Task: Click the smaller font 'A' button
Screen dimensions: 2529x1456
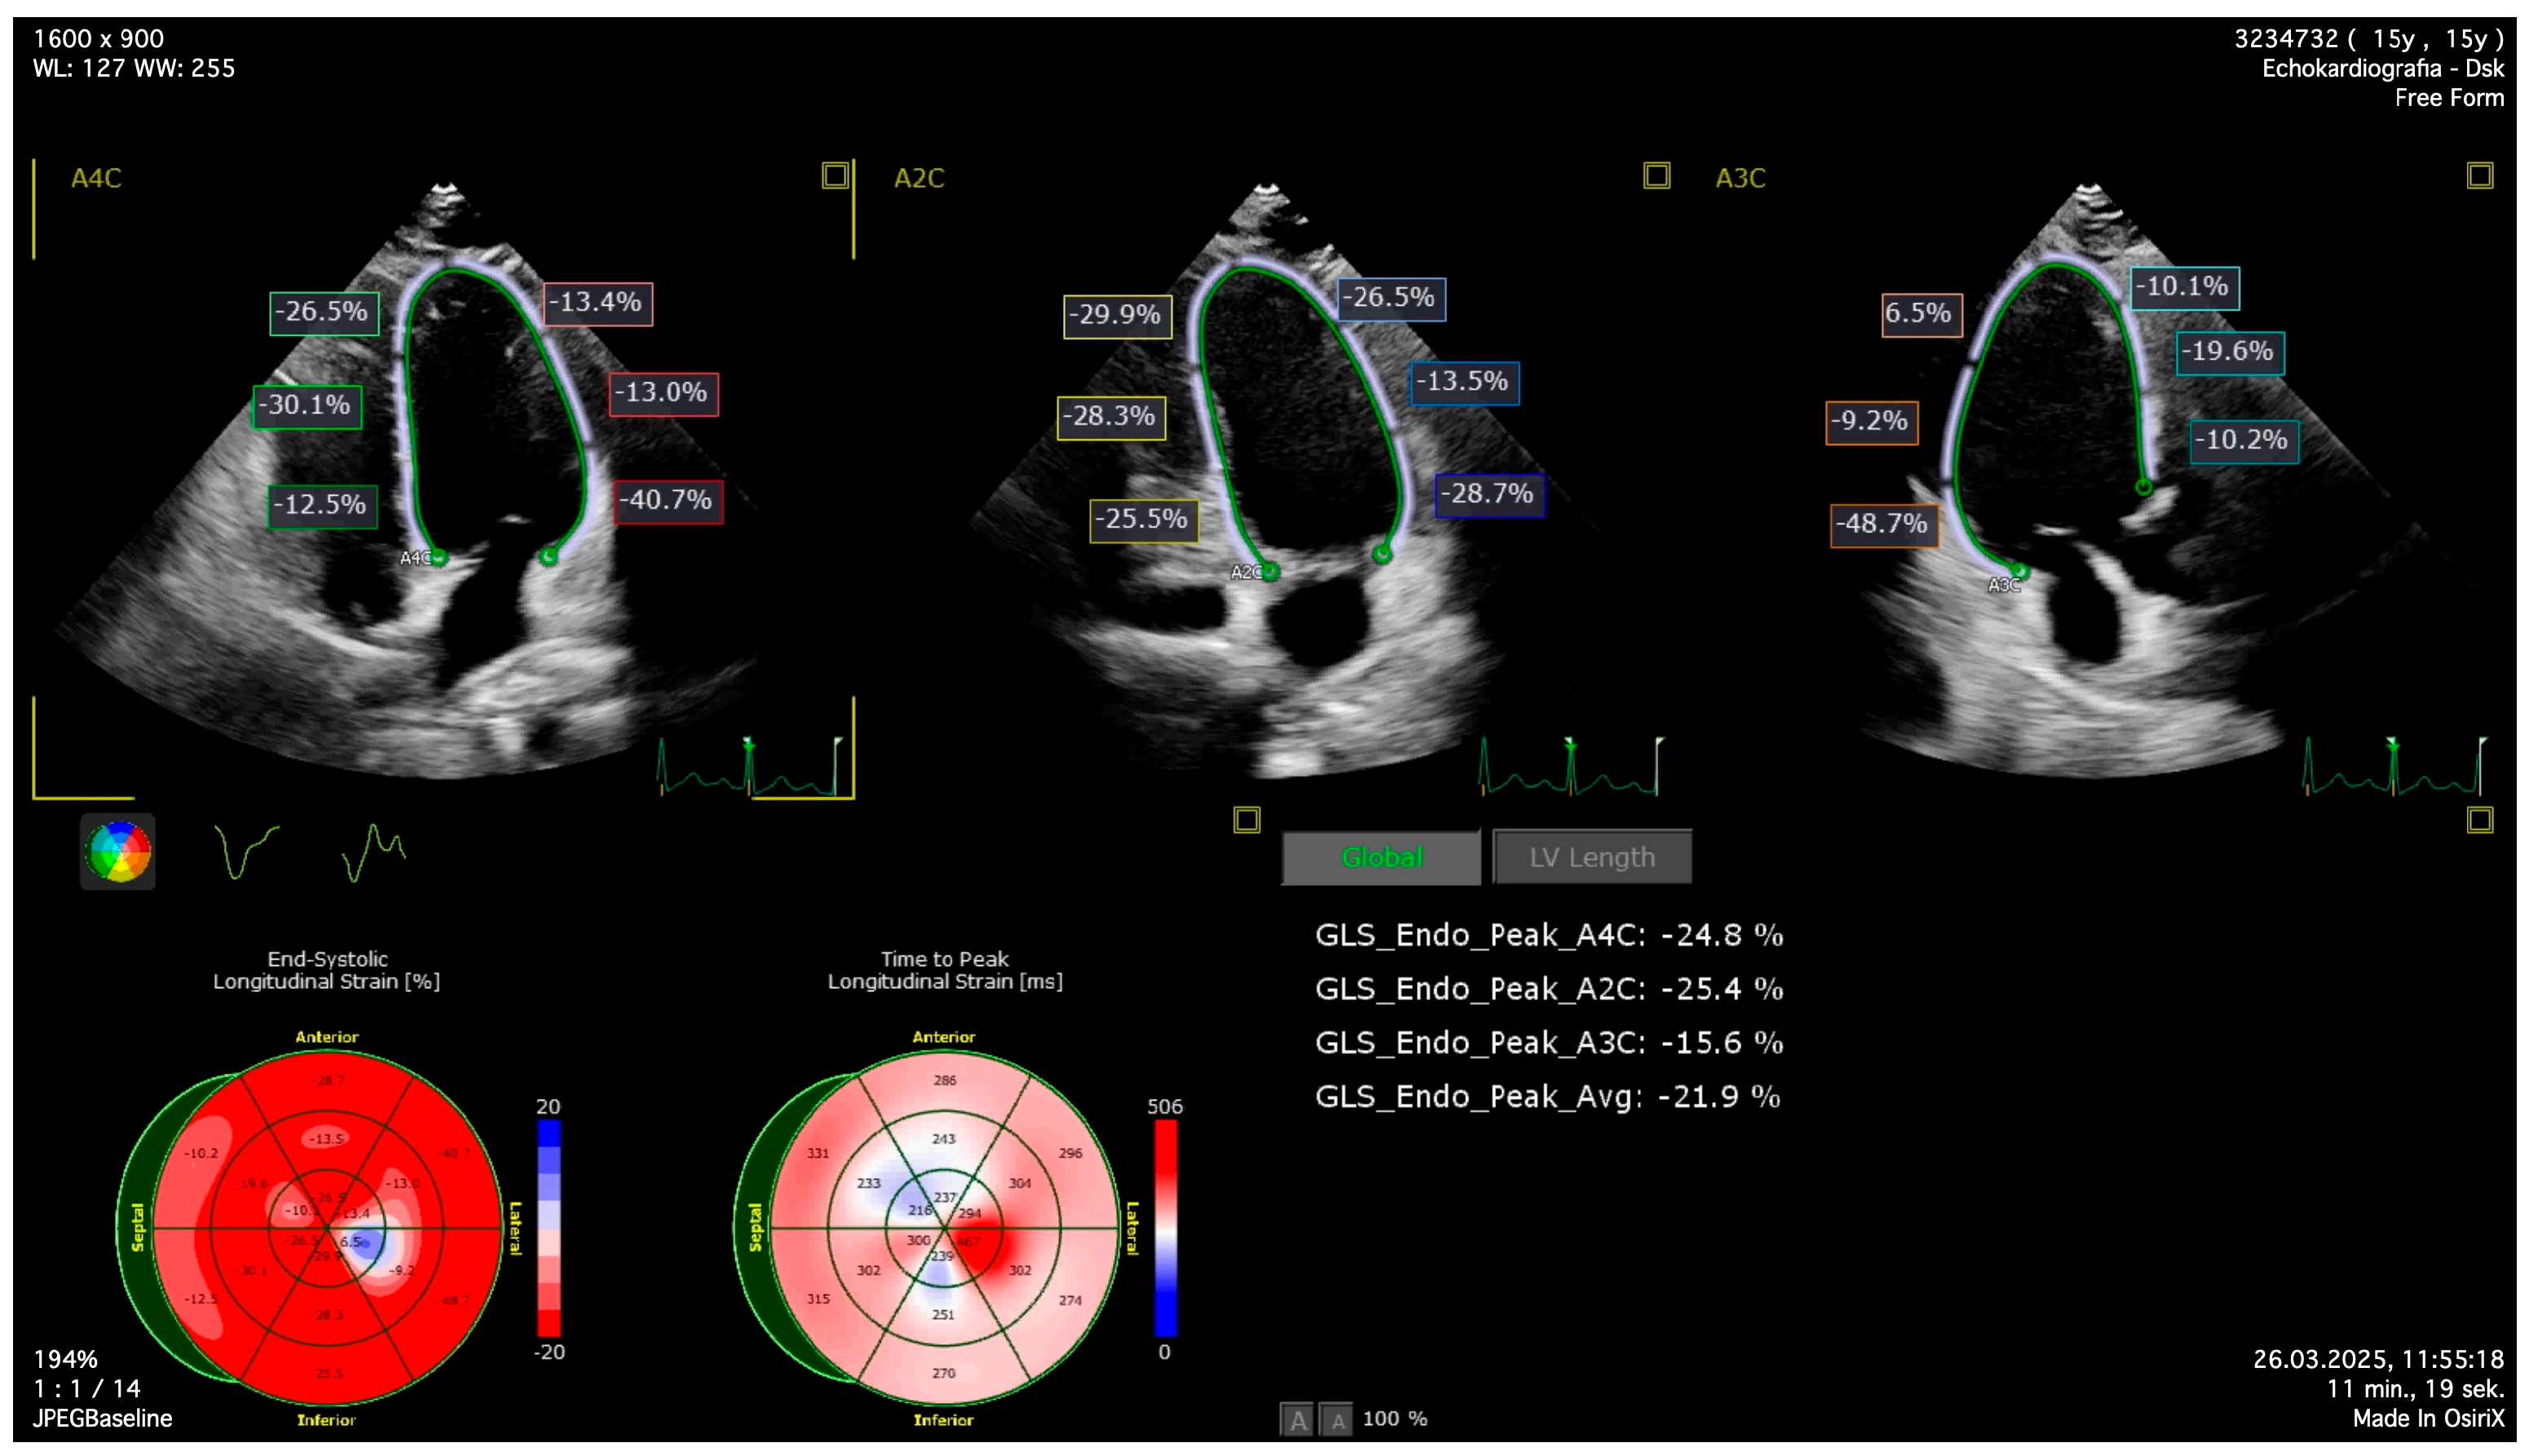Action: [1337, 1419]
